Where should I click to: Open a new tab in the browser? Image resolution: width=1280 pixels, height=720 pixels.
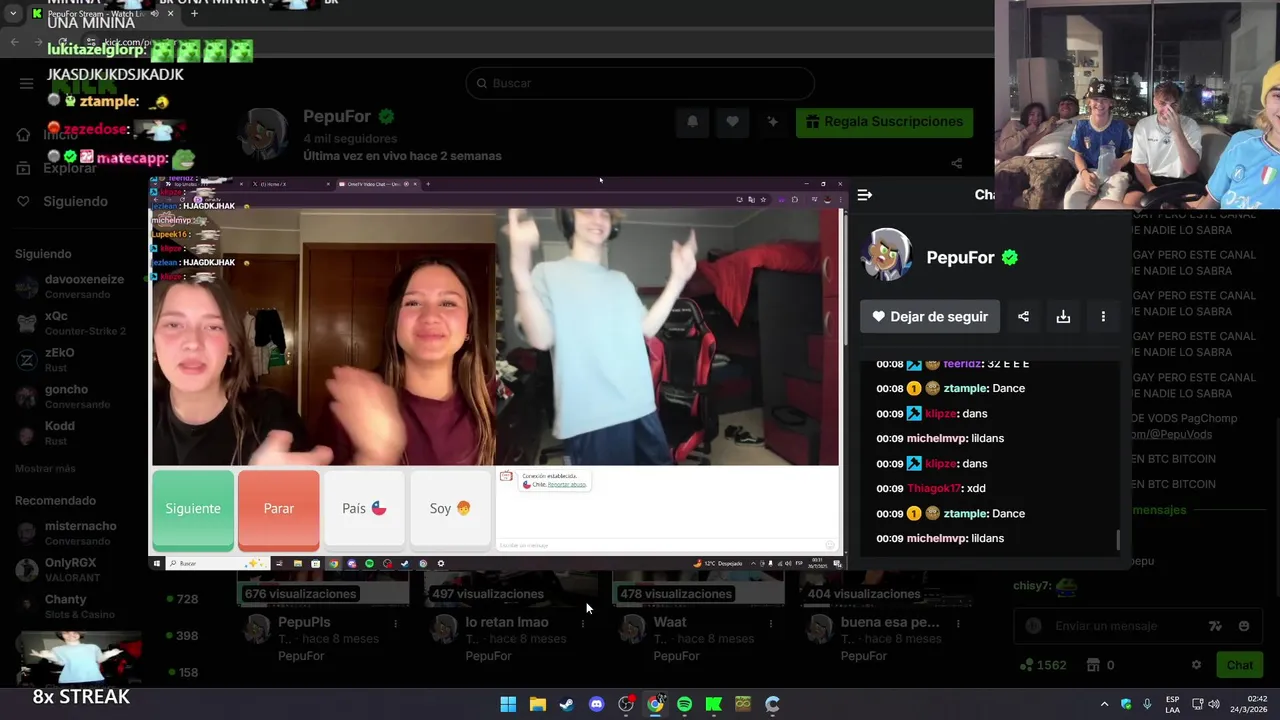point(194,13)
